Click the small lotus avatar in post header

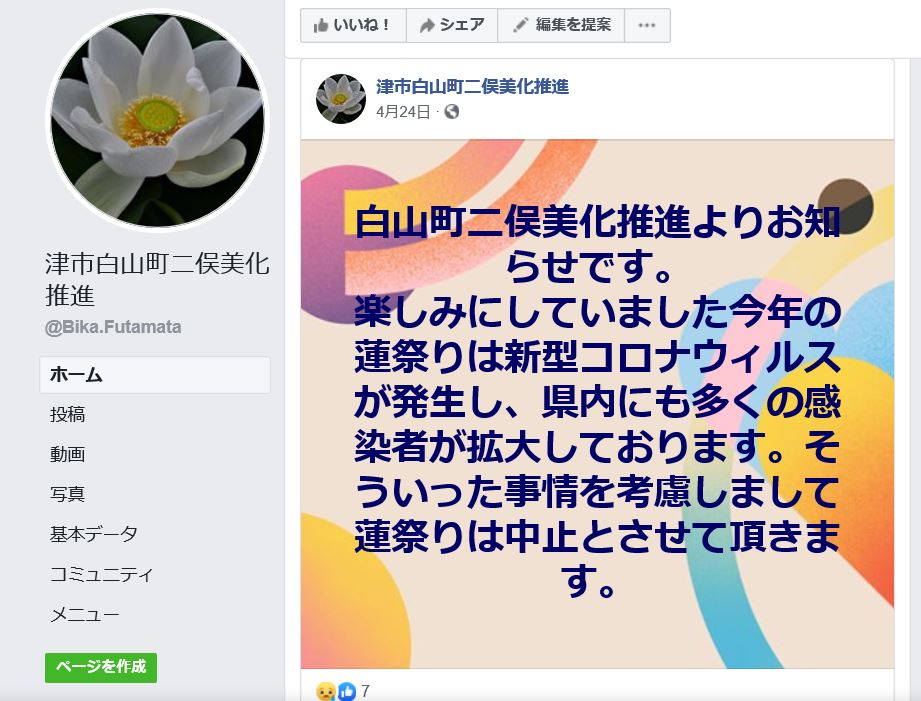pos(341,99)
